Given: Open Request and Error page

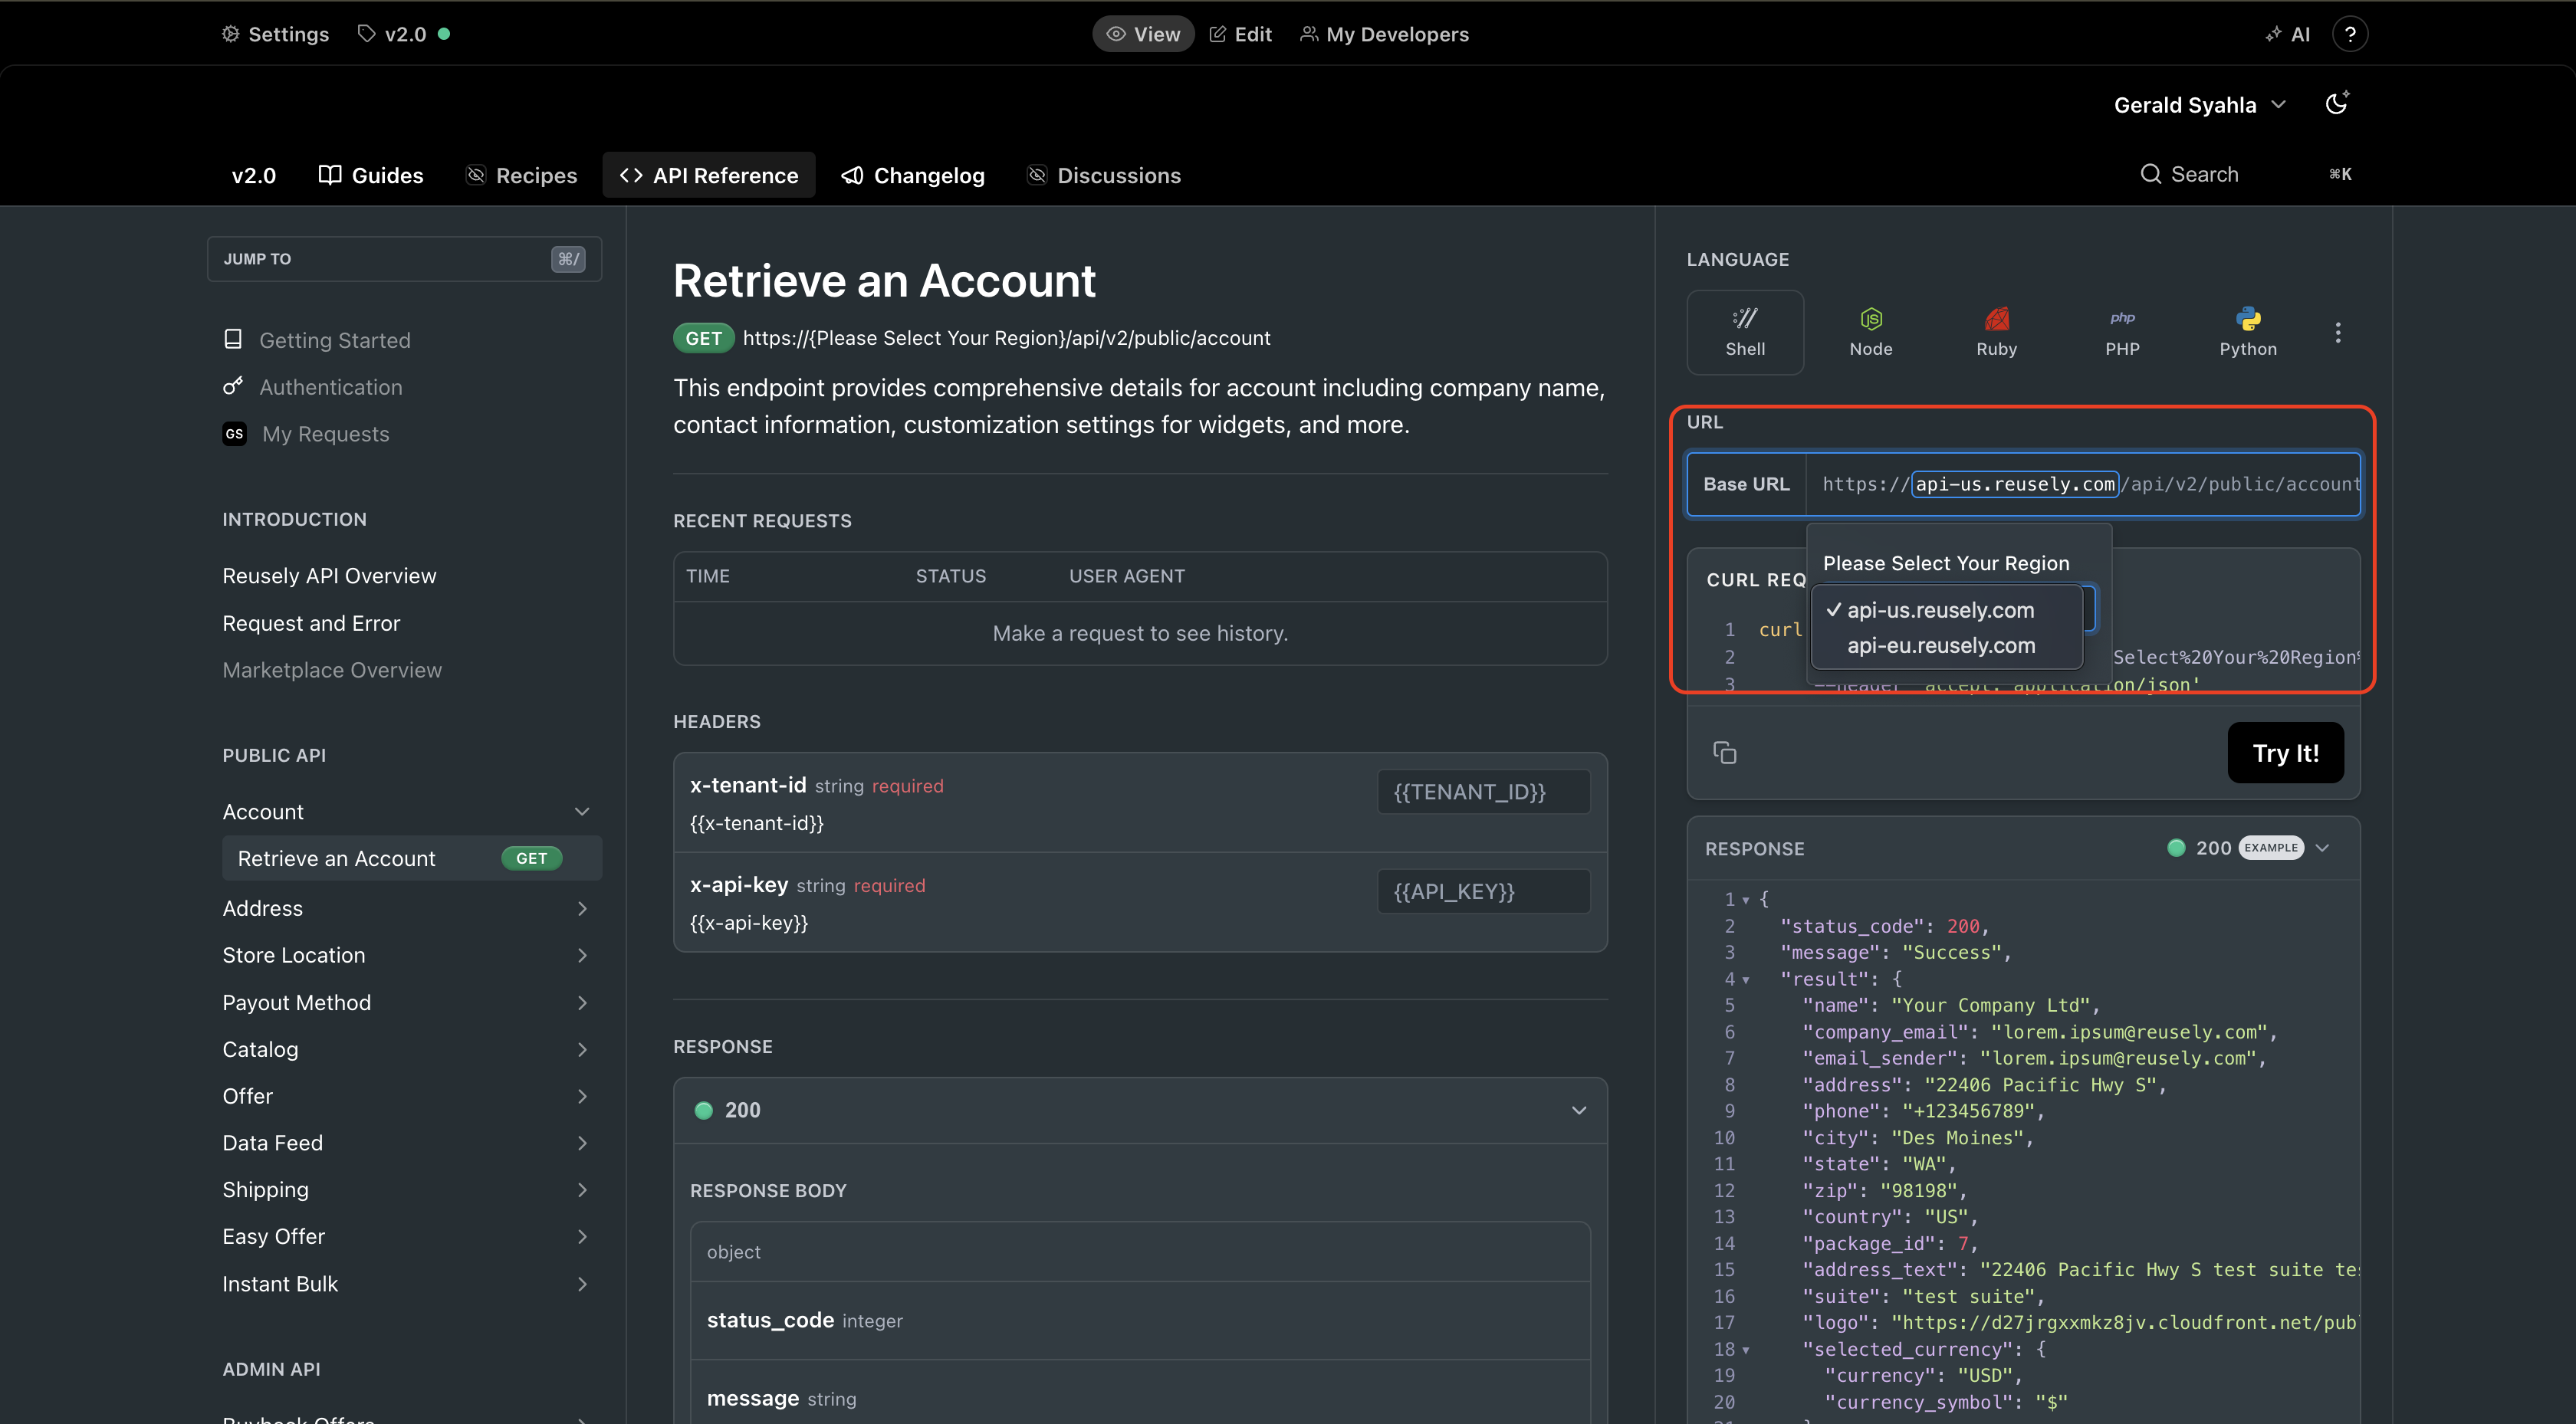Looking at the screenshot, I should click(x=311, y=623).
